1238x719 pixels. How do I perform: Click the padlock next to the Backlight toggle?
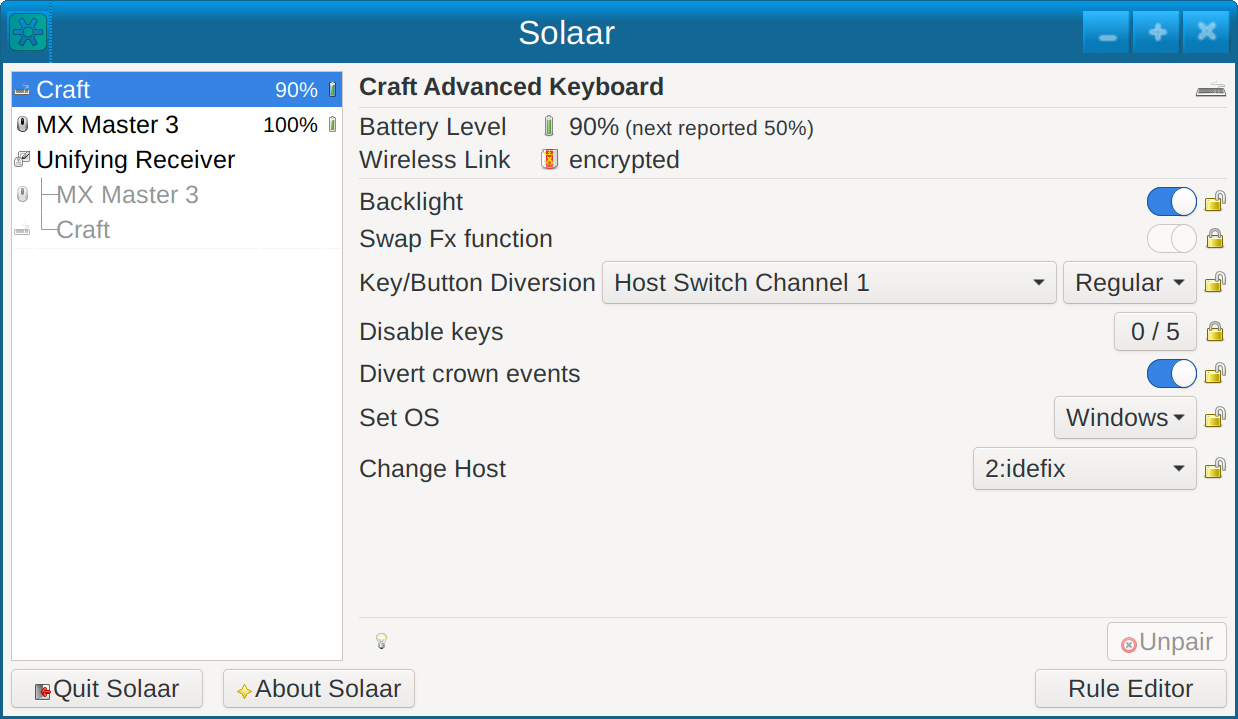point(1215,201)
